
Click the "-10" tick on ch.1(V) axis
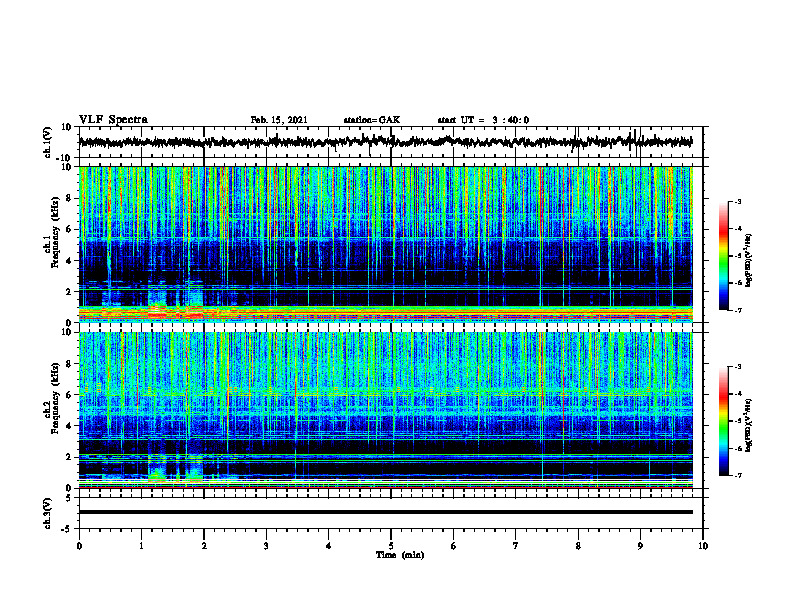[x=65, y=158]
